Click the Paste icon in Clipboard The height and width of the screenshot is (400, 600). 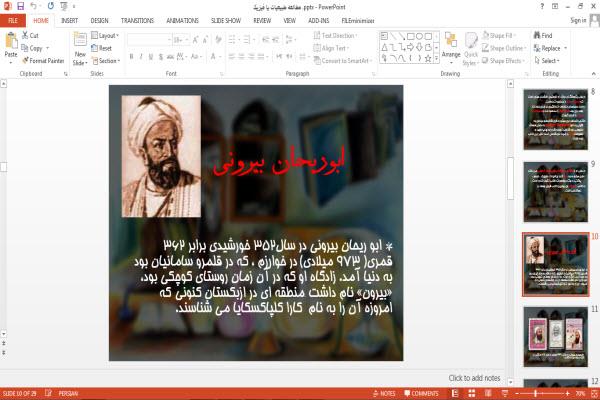coord(11,41)
